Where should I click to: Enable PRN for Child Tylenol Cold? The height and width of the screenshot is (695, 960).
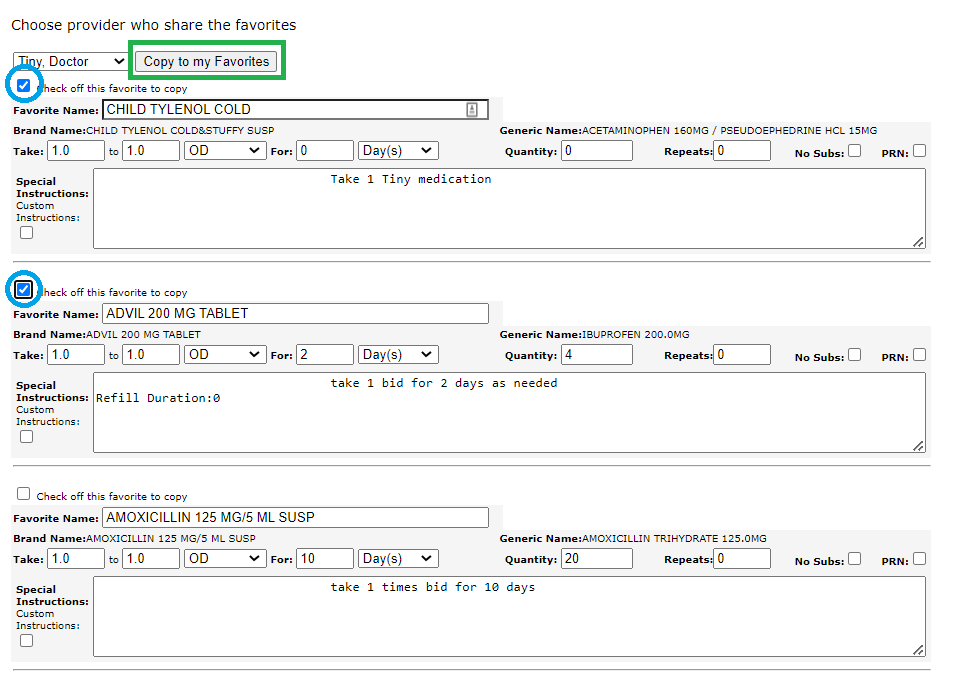(x=919, y=151)
